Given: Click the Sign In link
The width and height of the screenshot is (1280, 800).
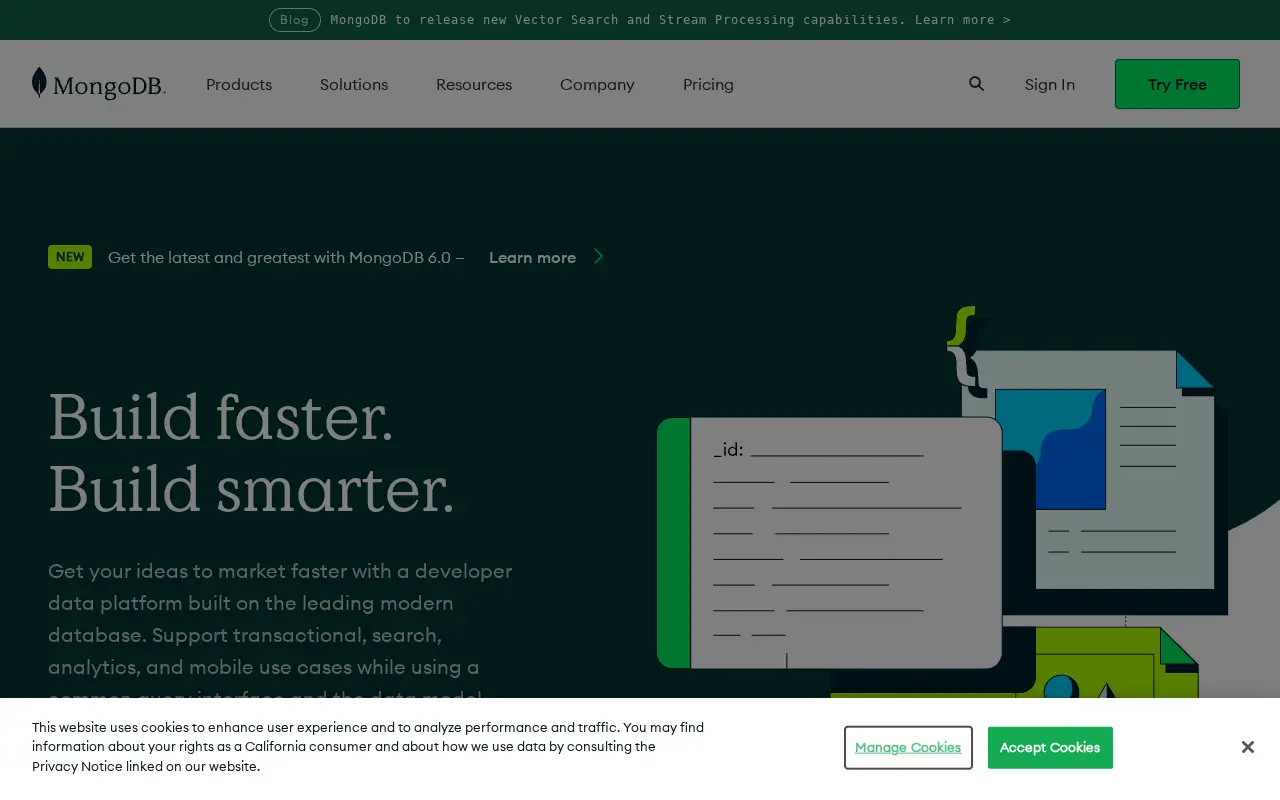Looking at the screenshot, I should [1050, 84].
